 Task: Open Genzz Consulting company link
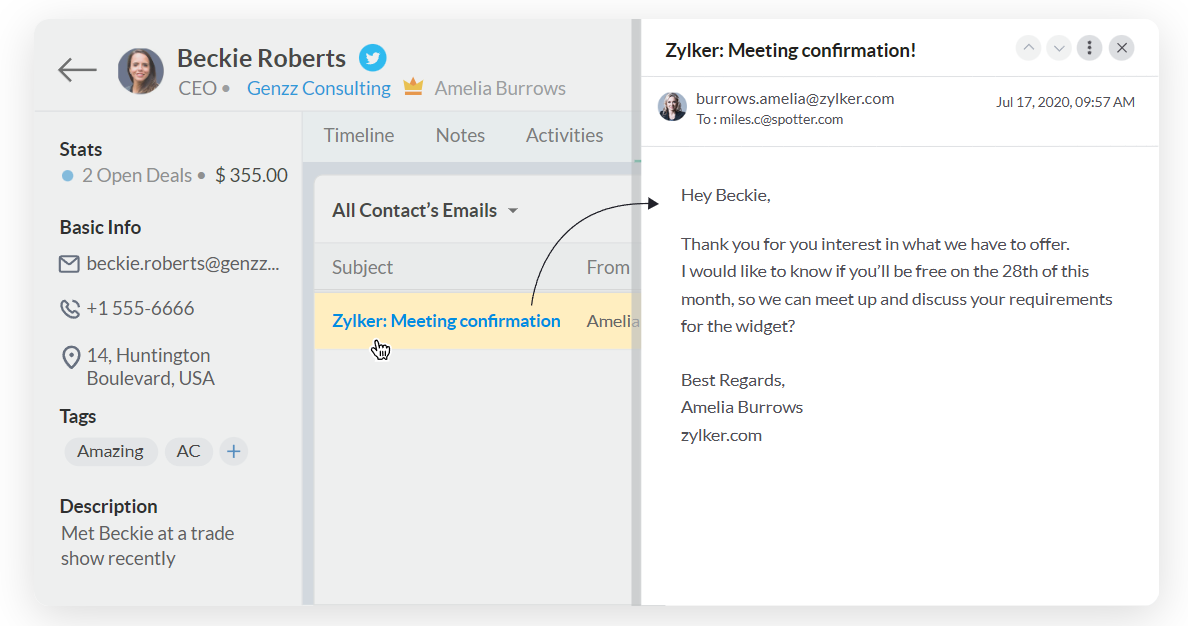point(319,89)
